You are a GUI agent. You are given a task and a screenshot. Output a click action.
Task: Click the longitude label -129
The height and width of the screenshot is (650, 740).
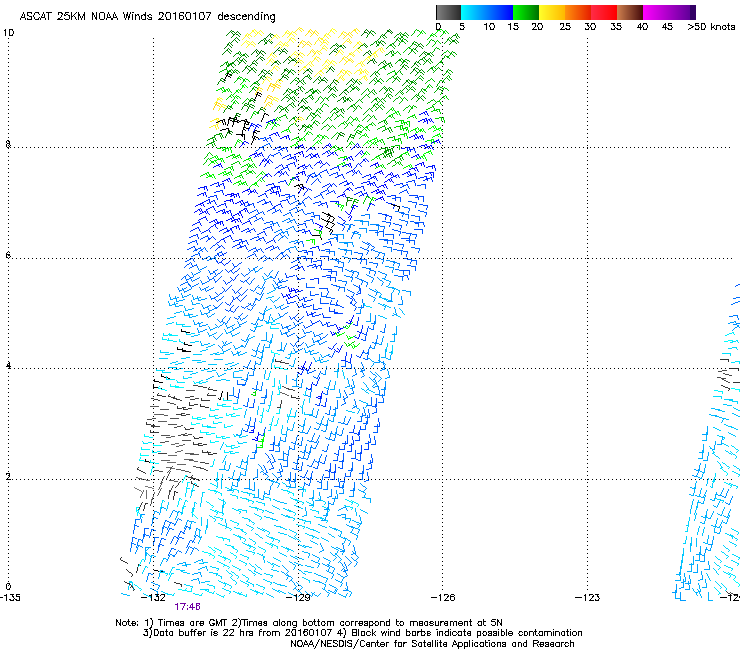click(298, 598)
